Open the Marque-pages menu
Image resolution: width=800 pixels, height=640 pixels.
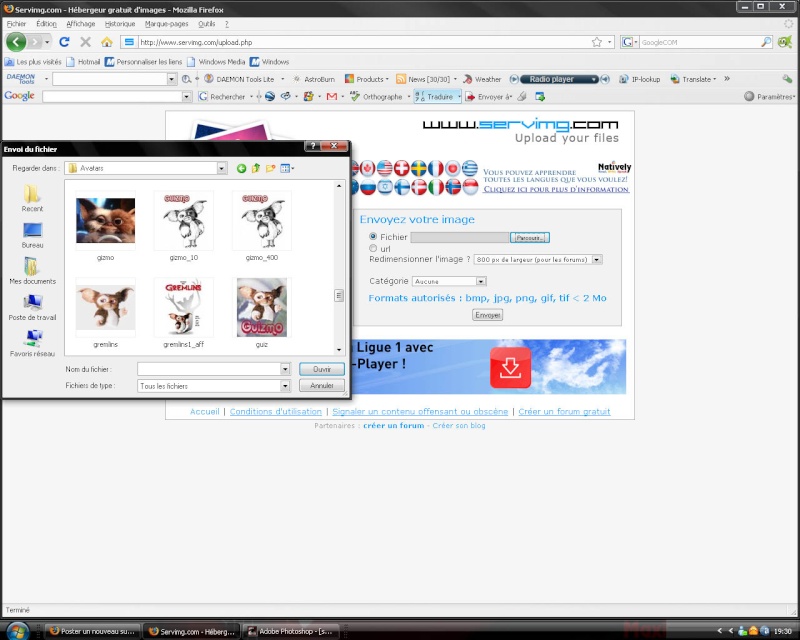[166, 24]
